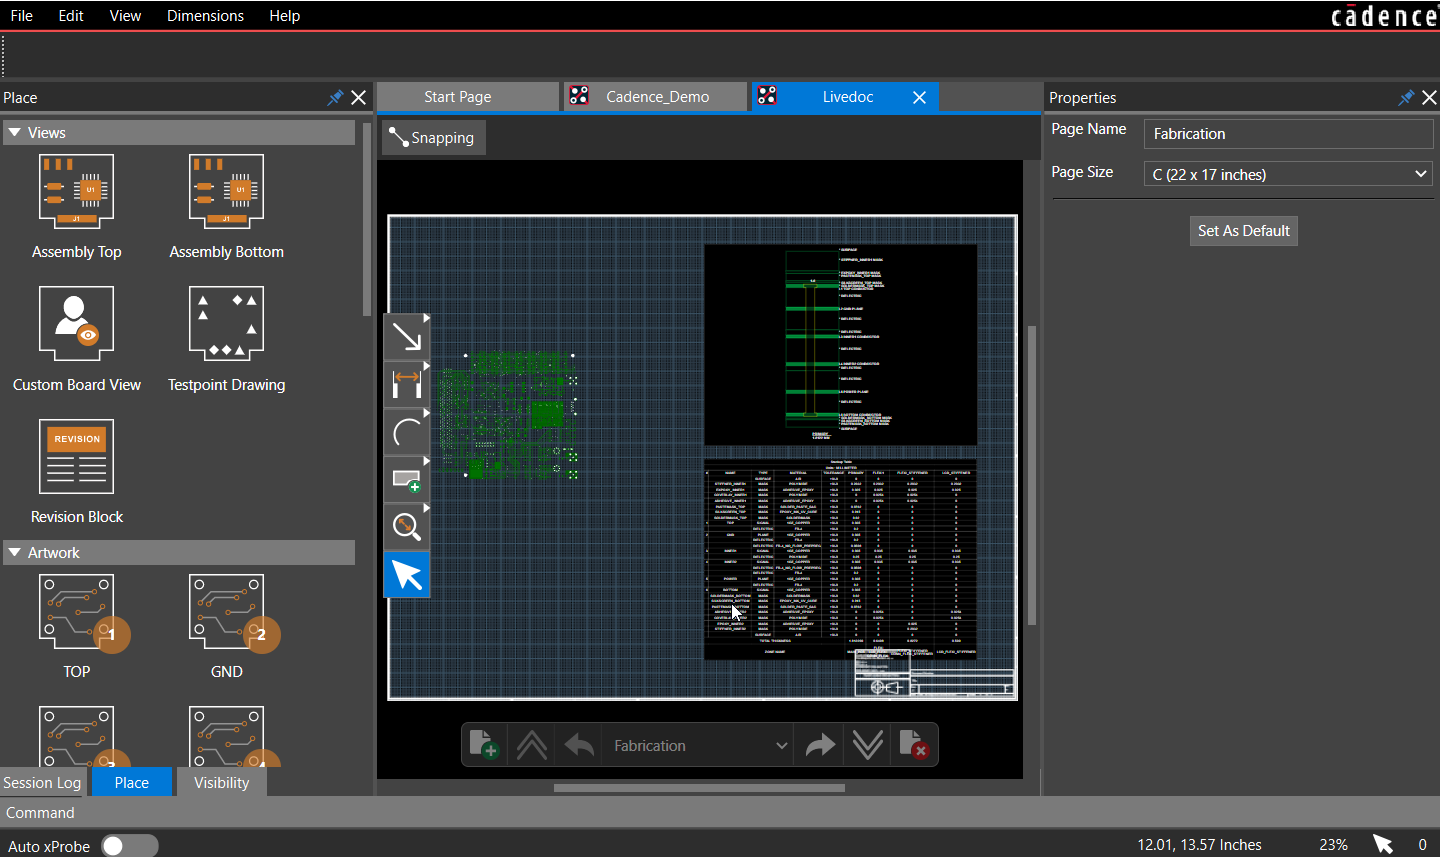
Task: Open the Dimensions menu
Action: point(205,16)
